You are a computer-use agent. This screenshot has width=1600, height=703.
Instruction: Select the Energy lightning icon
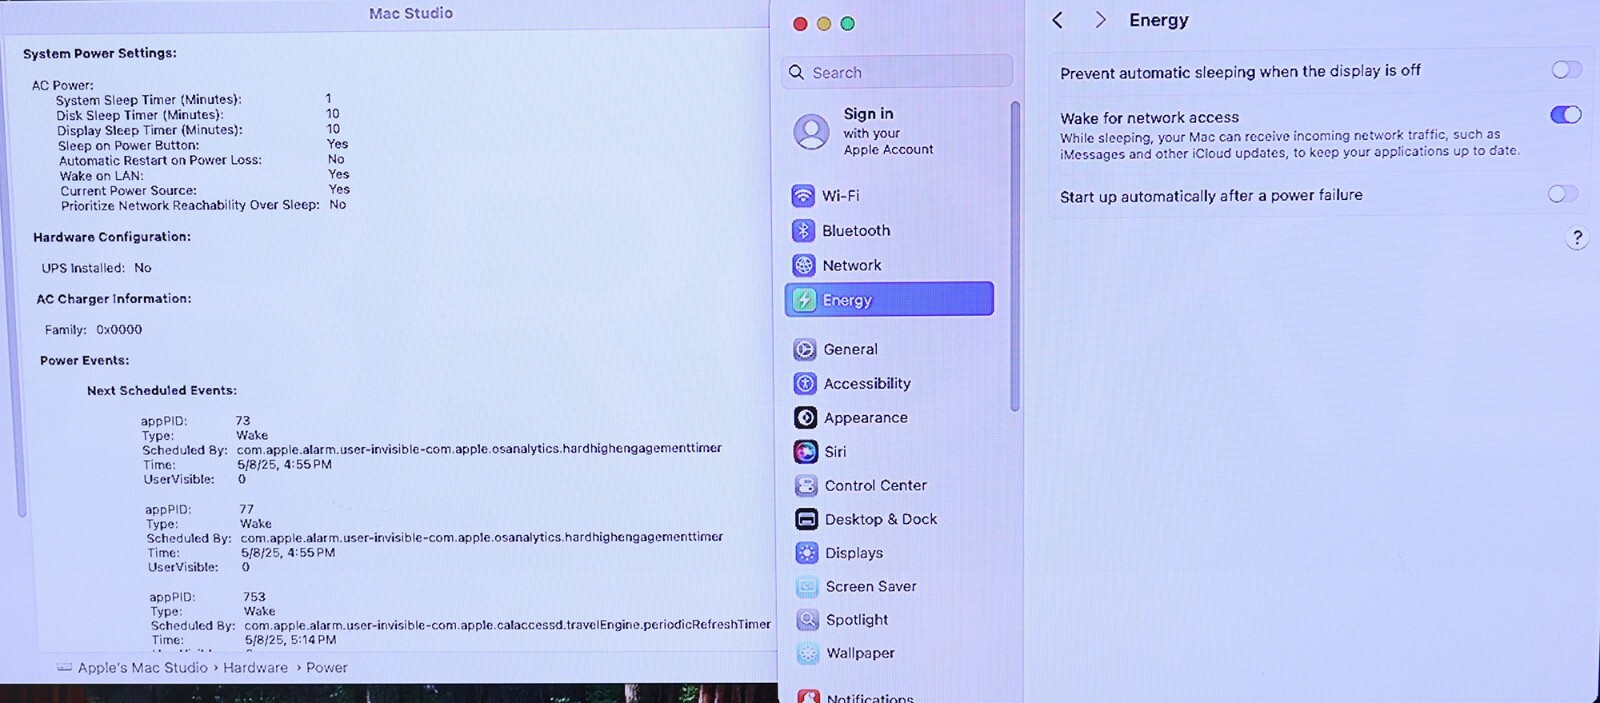tap(804, 300)
